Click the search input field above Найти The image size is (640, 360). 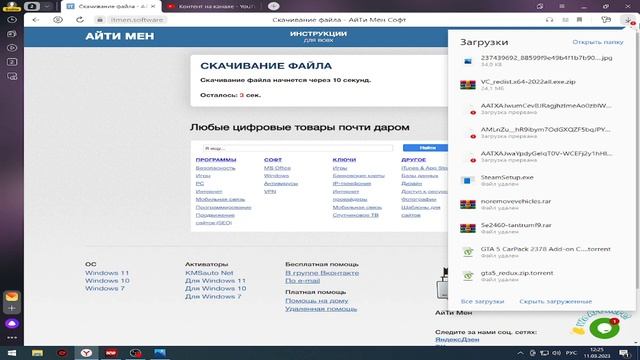[x=298, y=148]
